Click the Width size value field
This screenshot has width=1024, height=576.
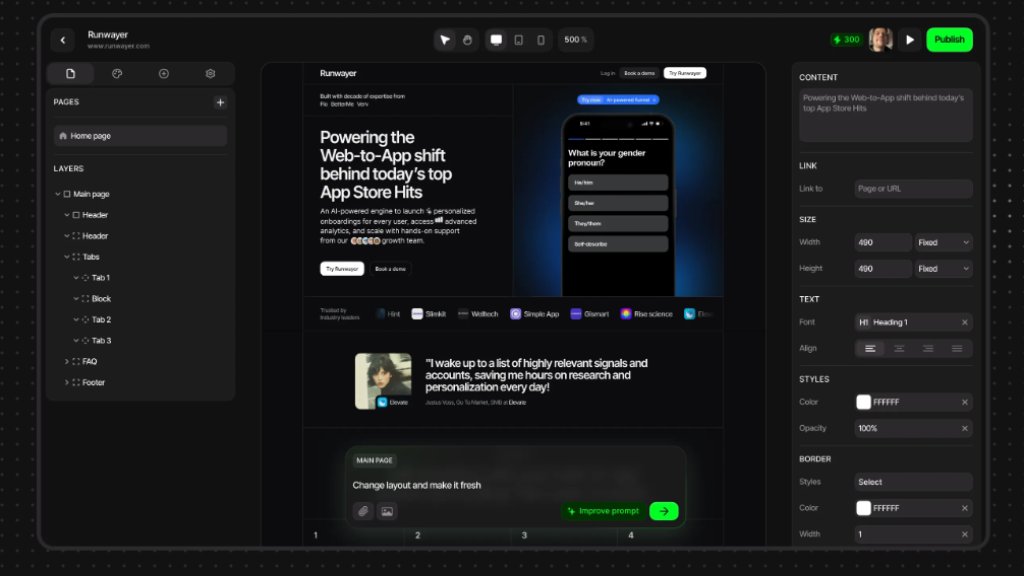(882, 242)
